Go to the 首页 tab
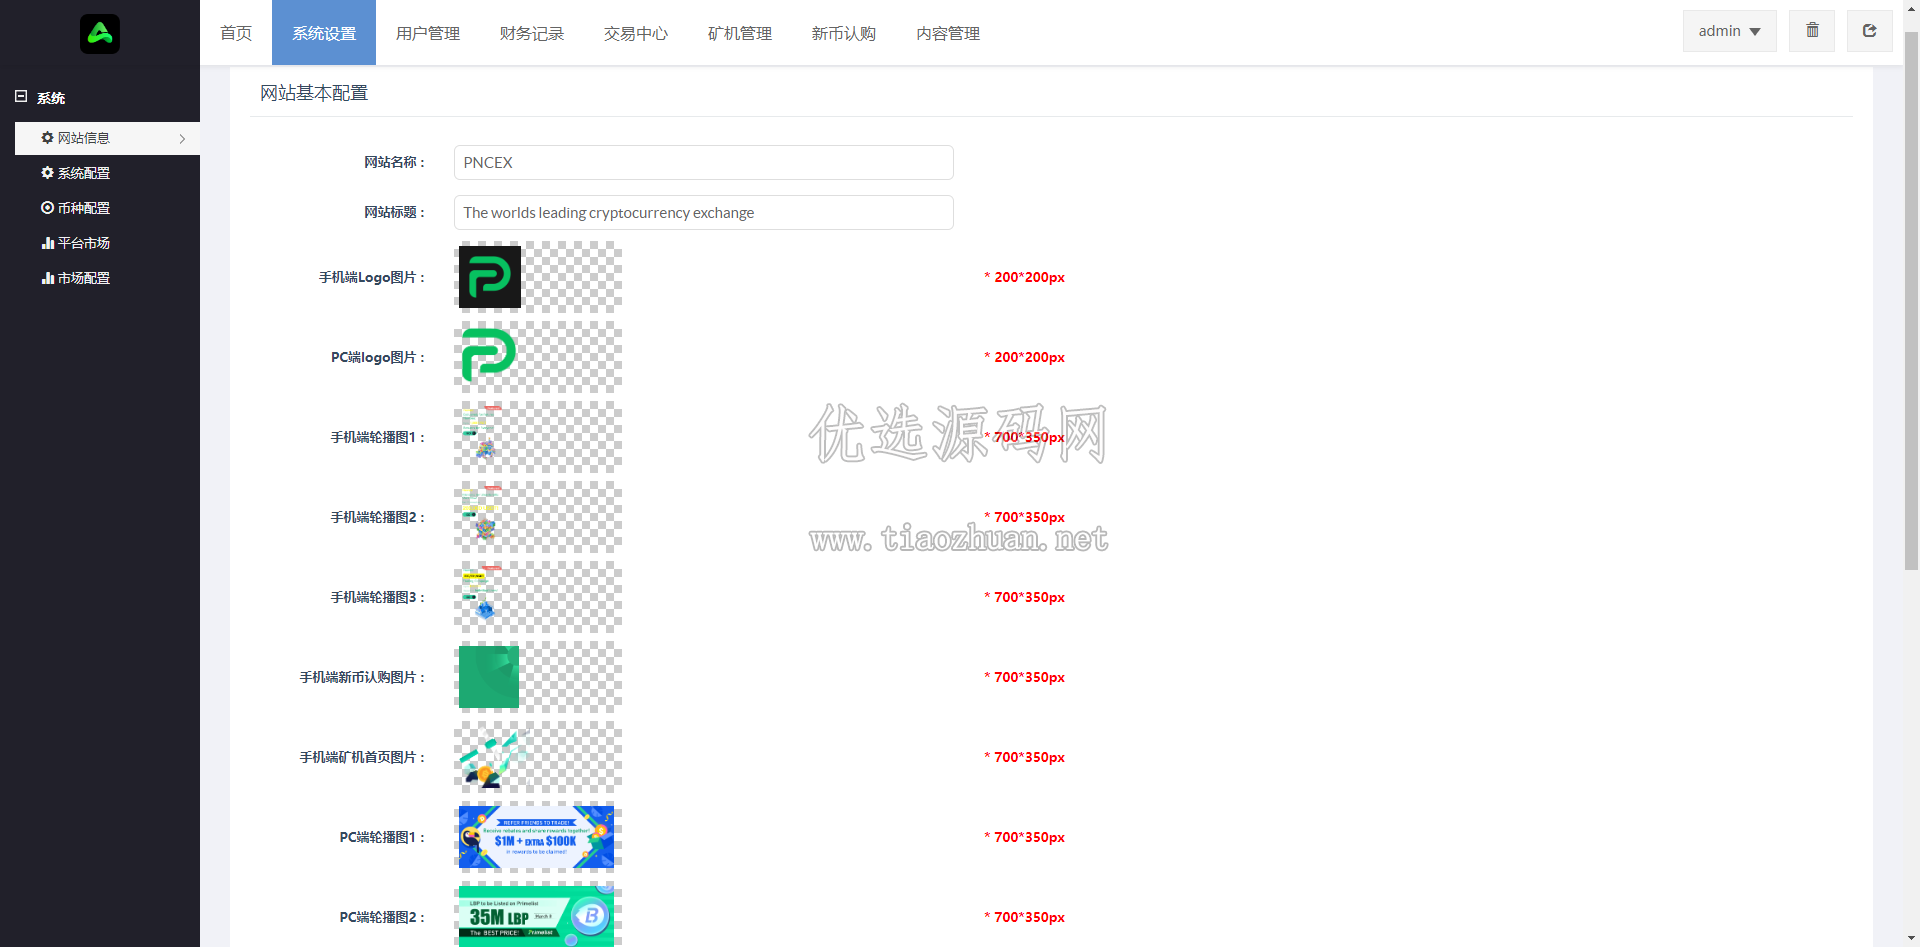Image resolution: width=1920 pixels, height=947 pixels. (x=236, y=33)
